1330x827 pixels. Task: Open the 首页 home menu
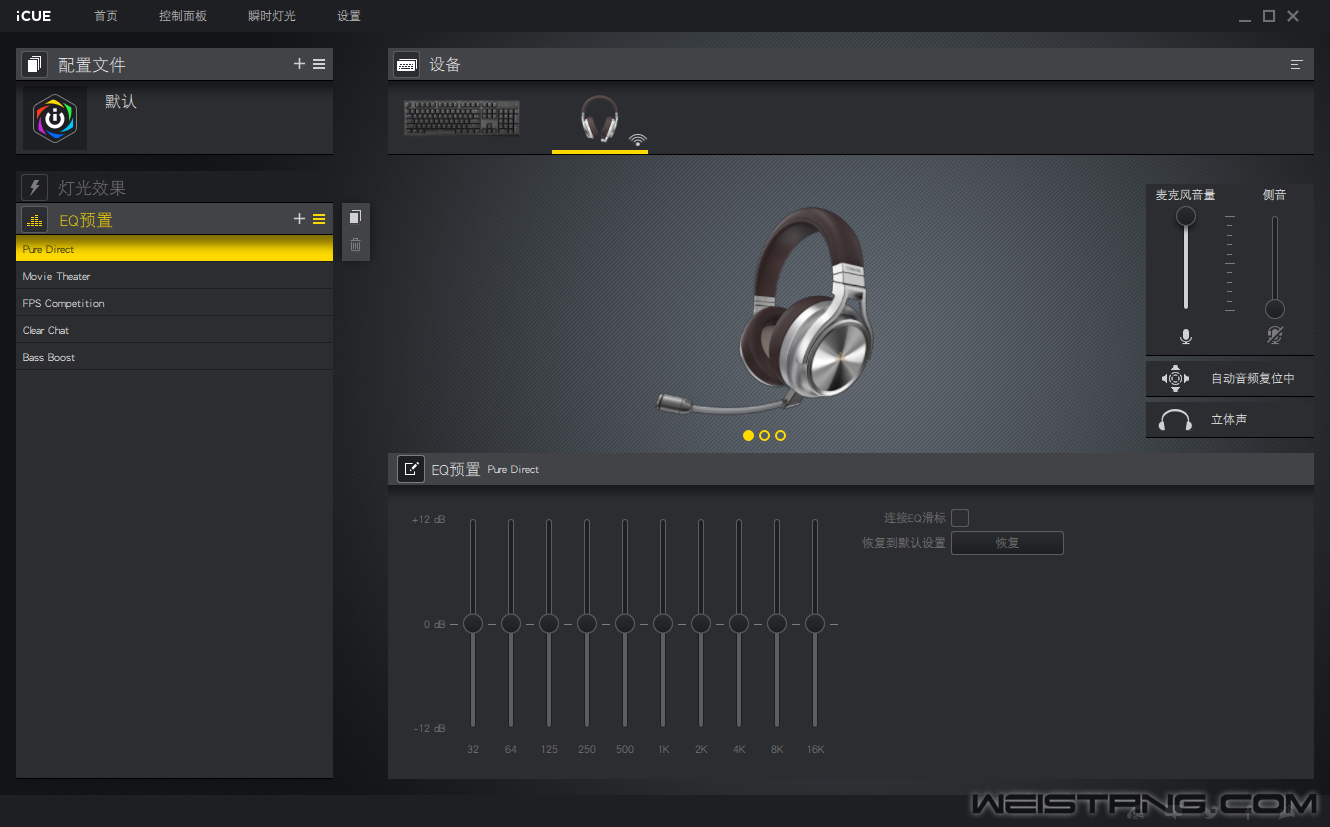(x=106, y=16)
